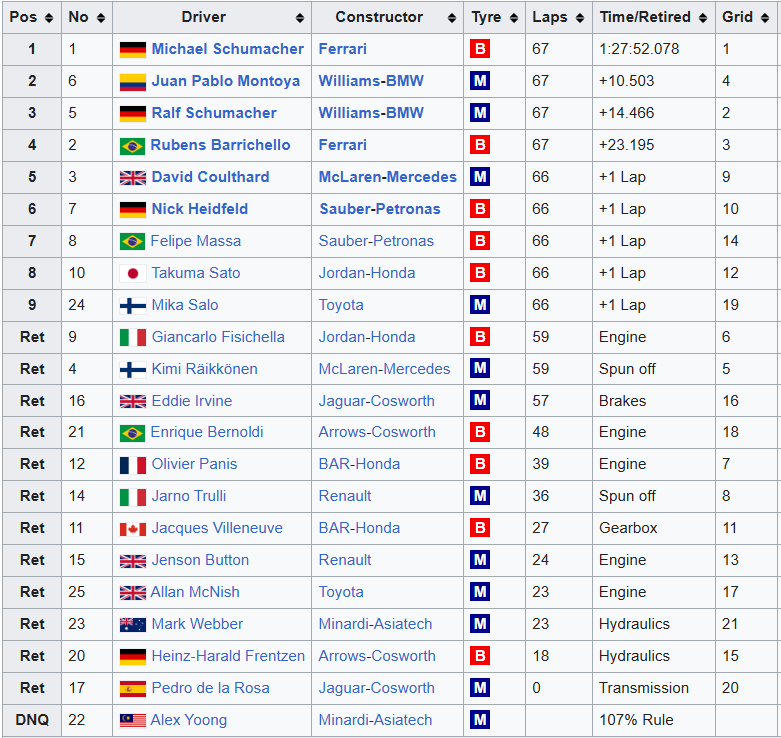The height and width of the screenshot is (738, 781).
Task: Open Kimi Räikkönen driver link
Action: coord(204,369)
